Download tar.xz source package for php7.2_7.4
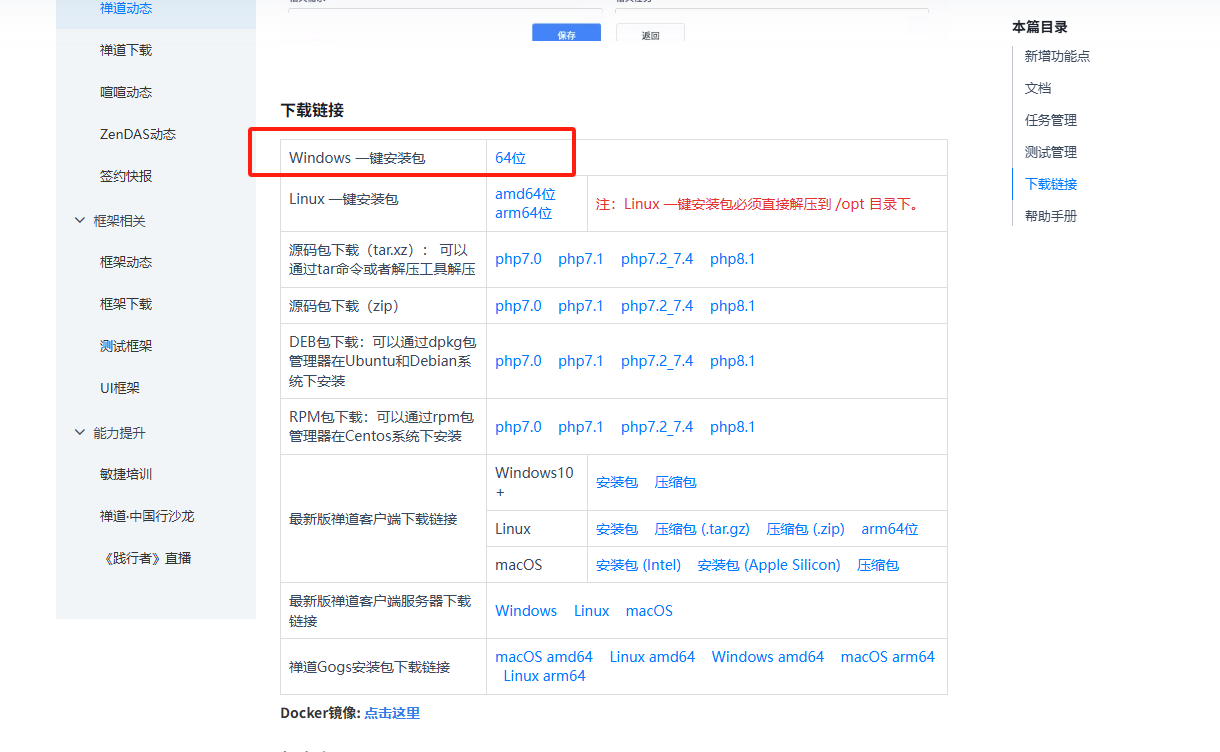The image size is (1220, 752). click(x=657, y=259)
